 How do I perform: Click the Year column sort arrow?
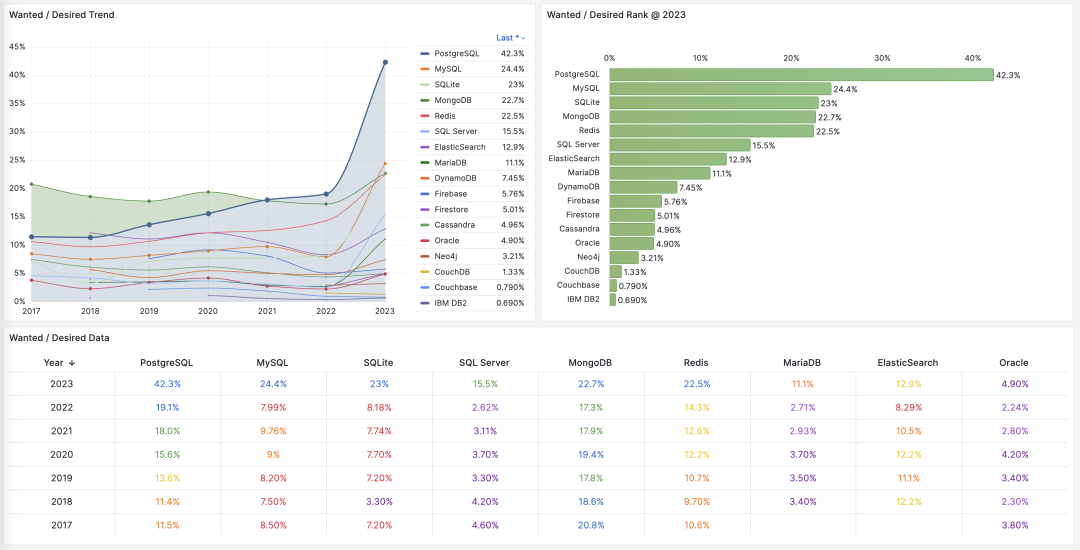tap(72, 363)
